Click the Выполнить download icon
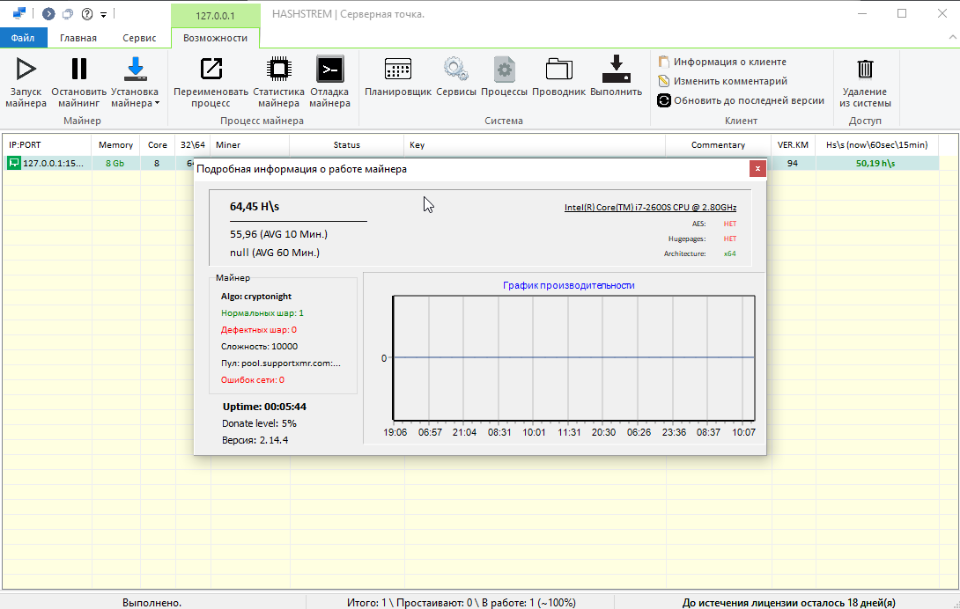This screenshot has width=960, height=609. (x=616, y=69)
